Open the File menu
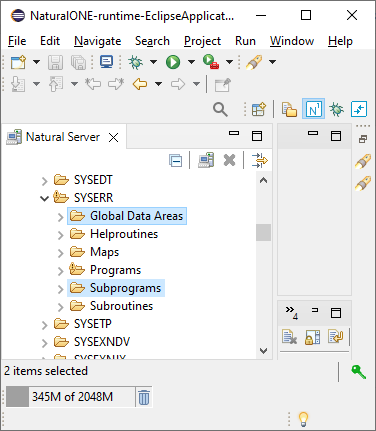Image resolution: width=376 pixels, height=431 pixels. pyautogui.click(x=17, y=41)
